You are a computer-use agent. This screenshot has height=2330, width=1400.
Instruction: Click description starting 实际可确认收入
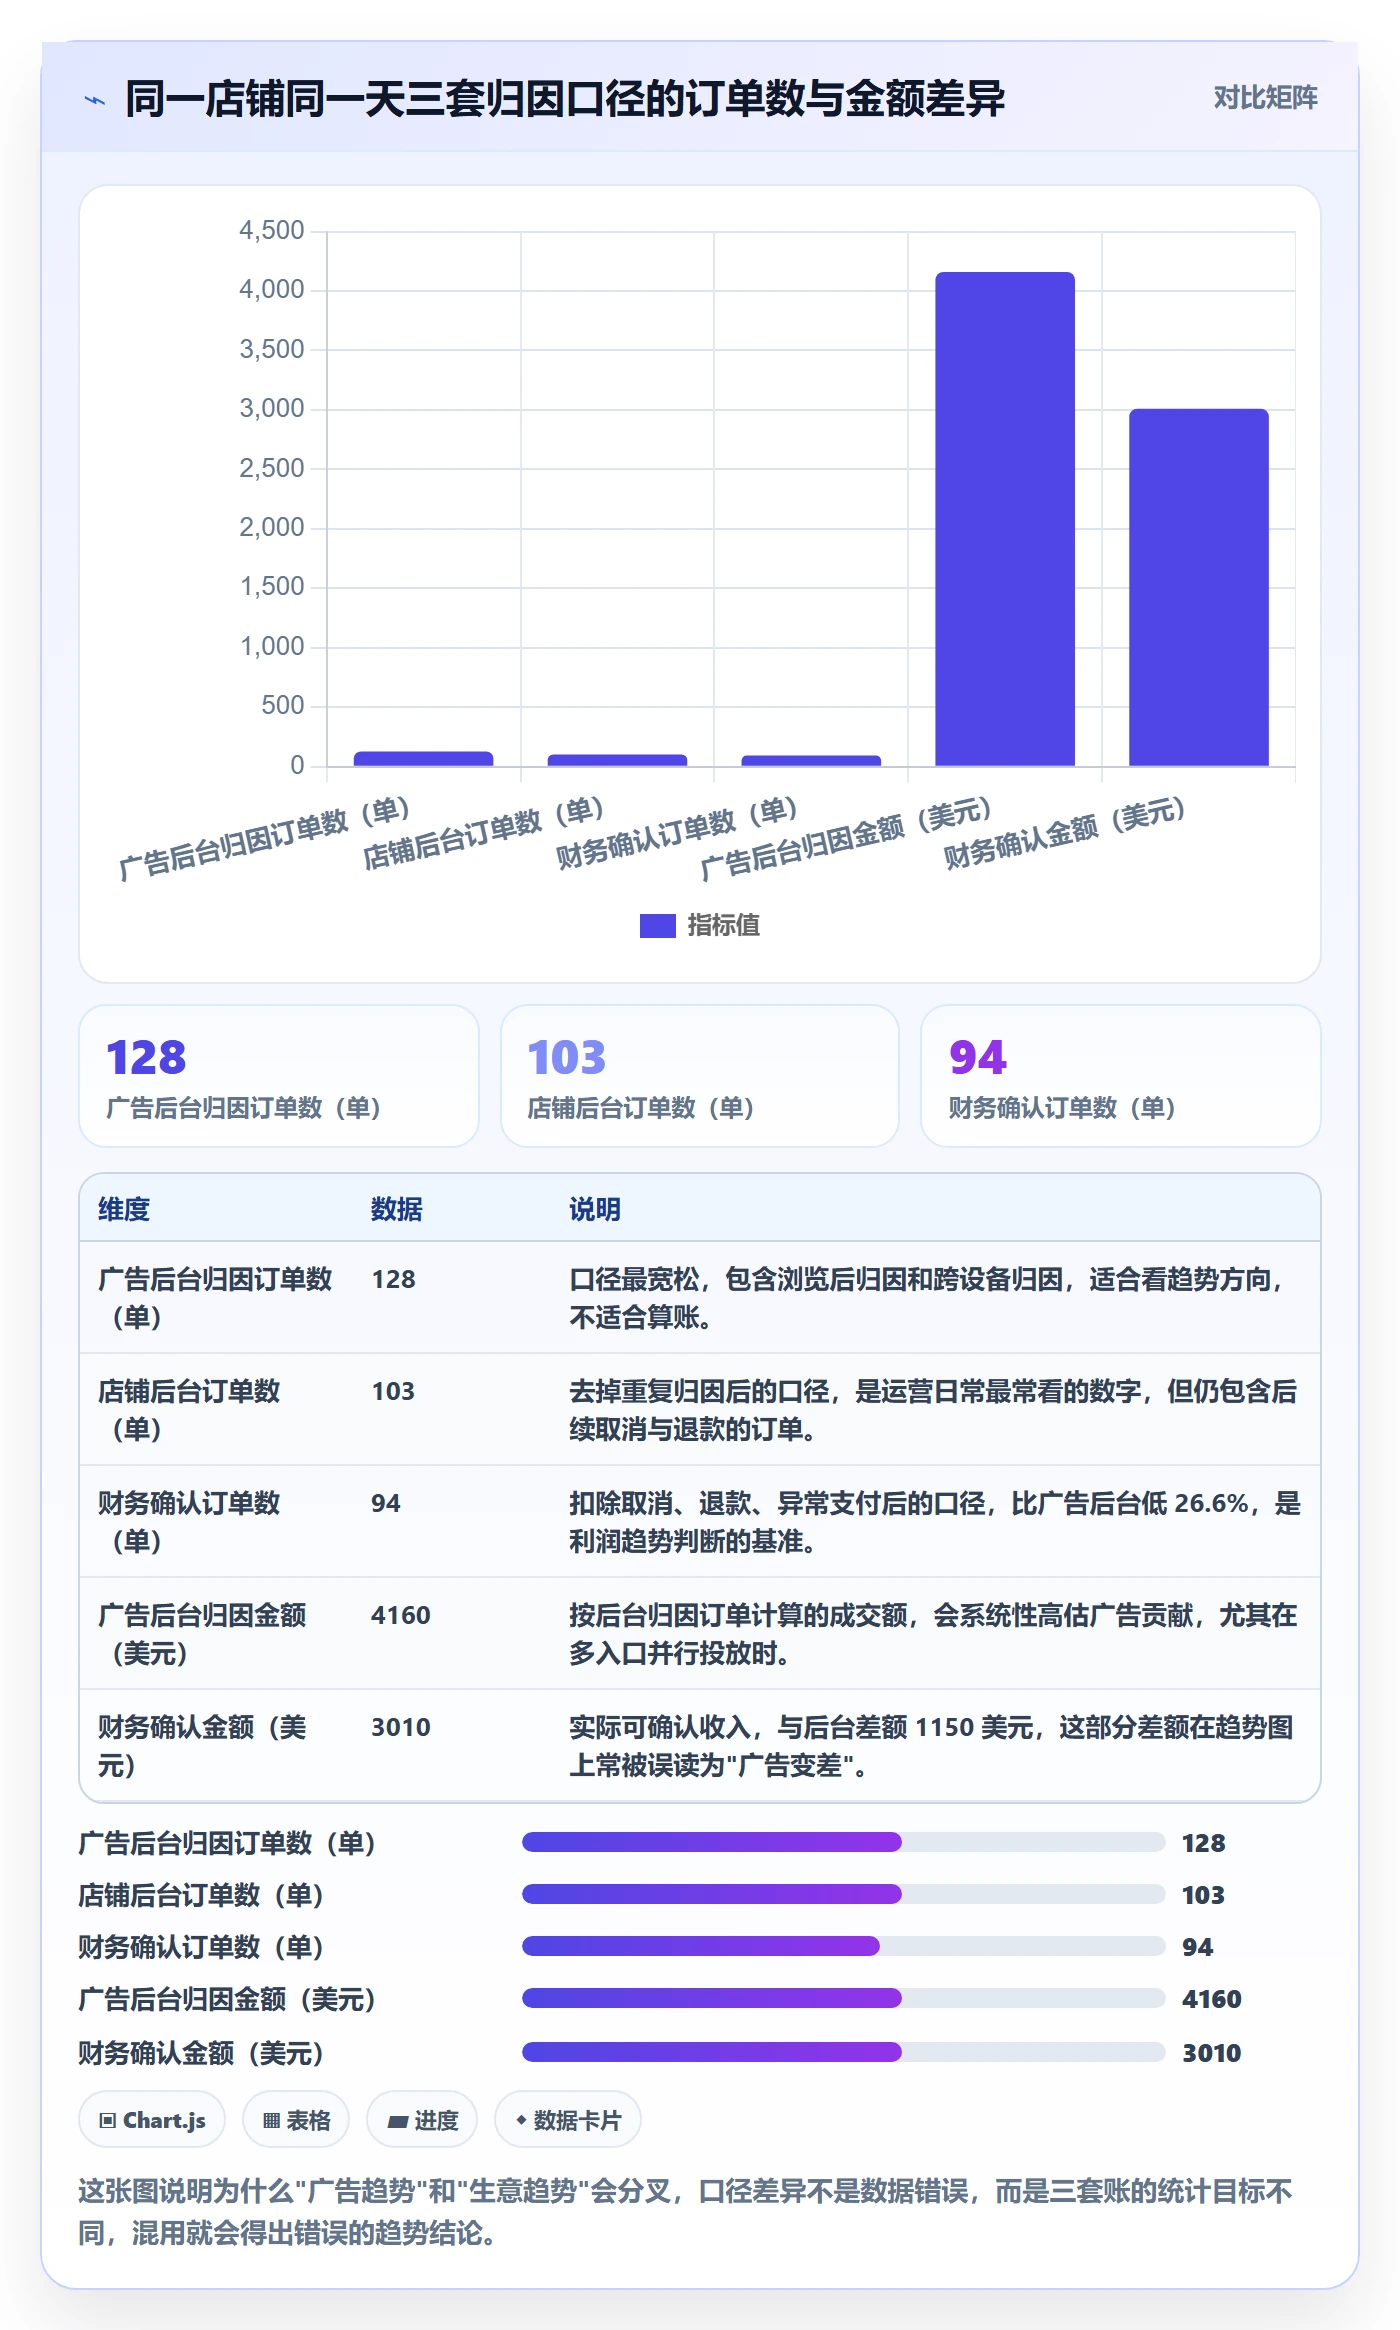(x=932, y=1746)
